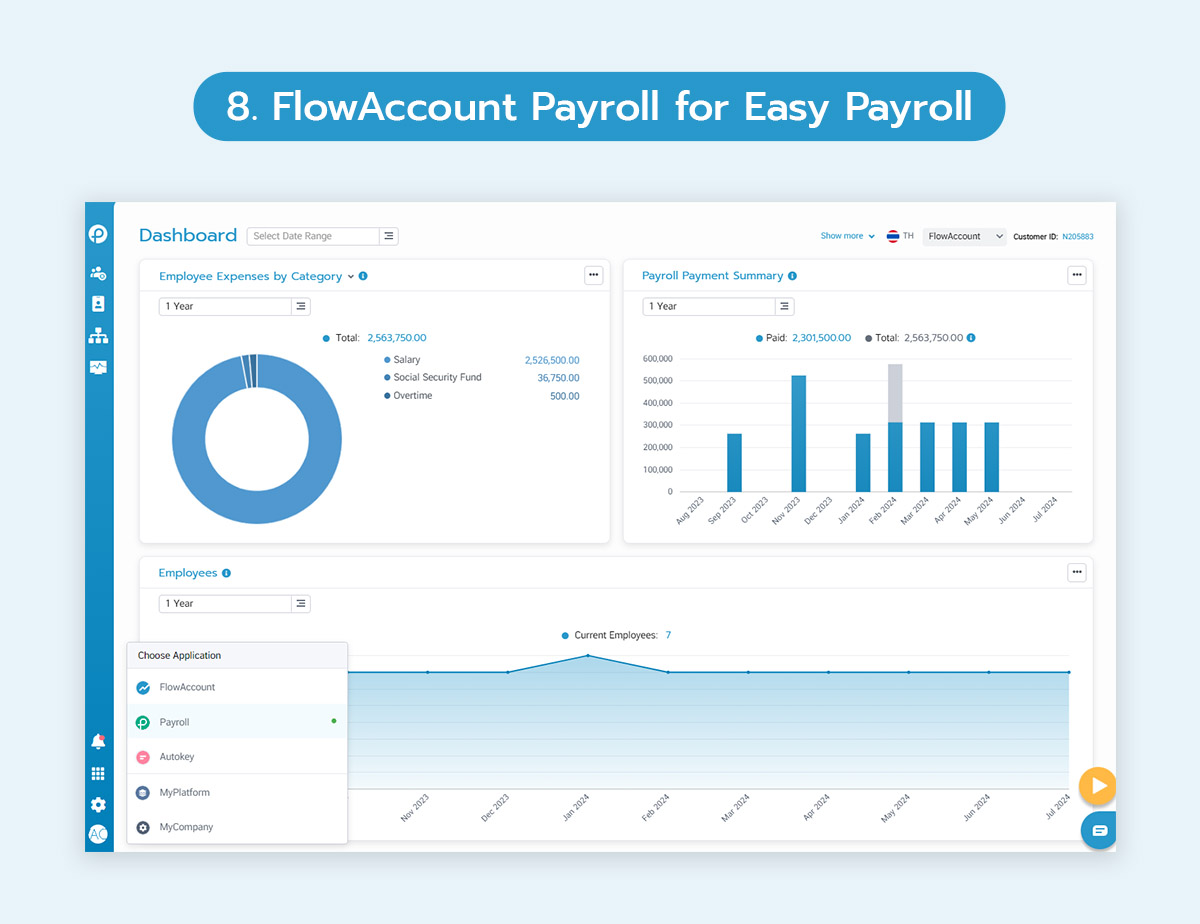Viewport: 1200px width, 924px height.
Task: Click the Select Date Range input field
Action: point(312,235)
